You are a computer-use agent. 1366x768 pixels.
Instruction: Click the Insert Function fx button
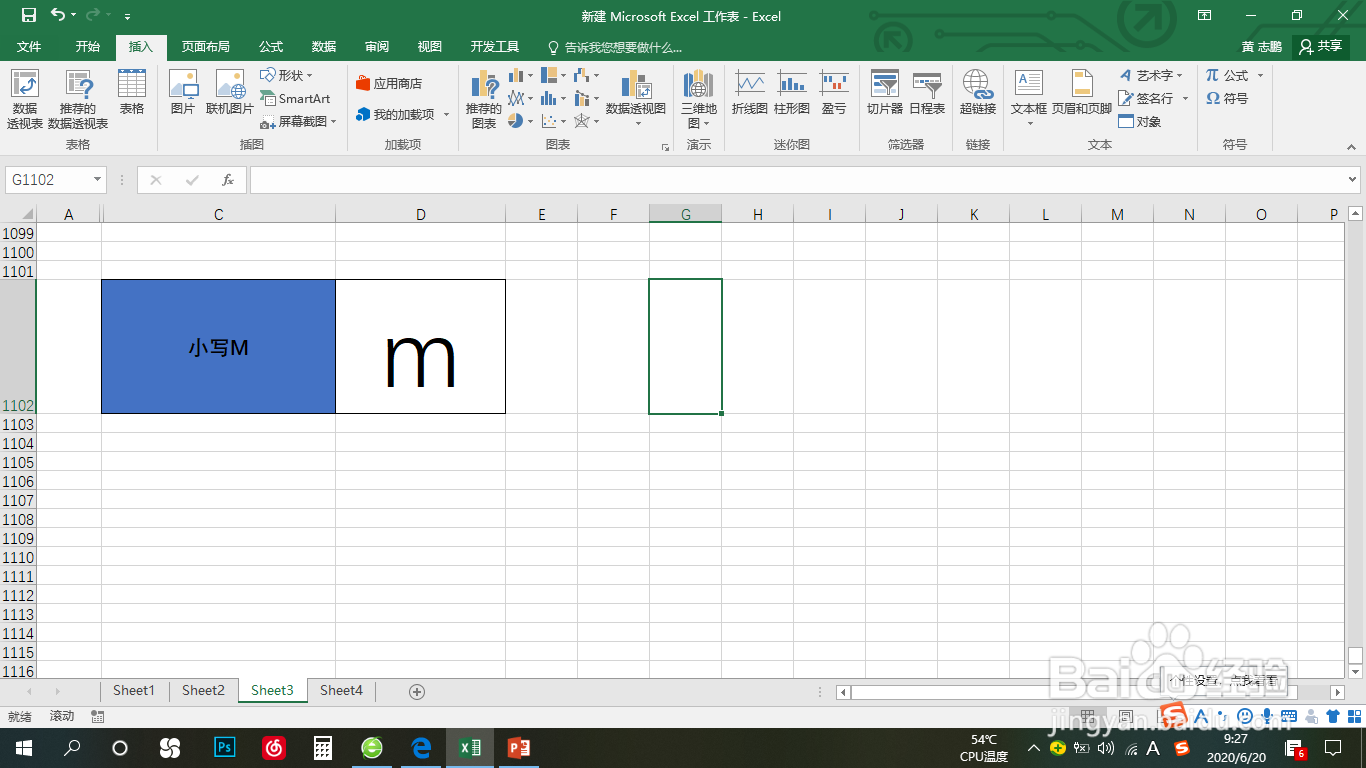click(x=228, y=180)
